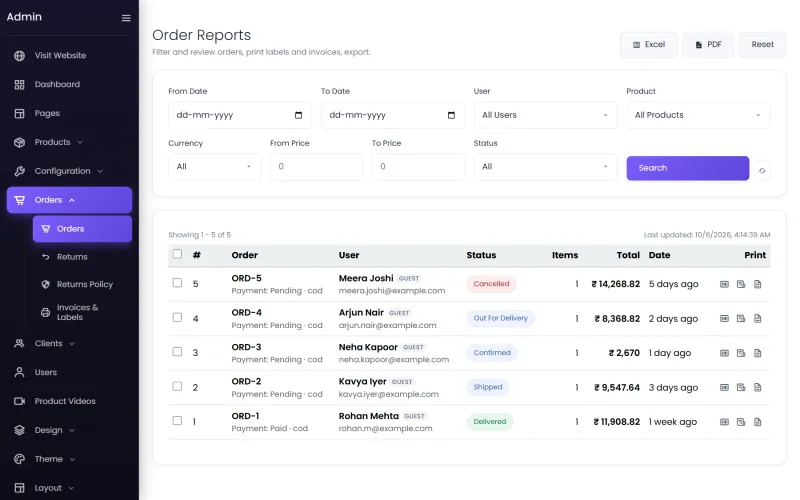This screenshot has height=500, width=800.
Task: Expand the Layout sidebar menu
Action: (69, 488)
